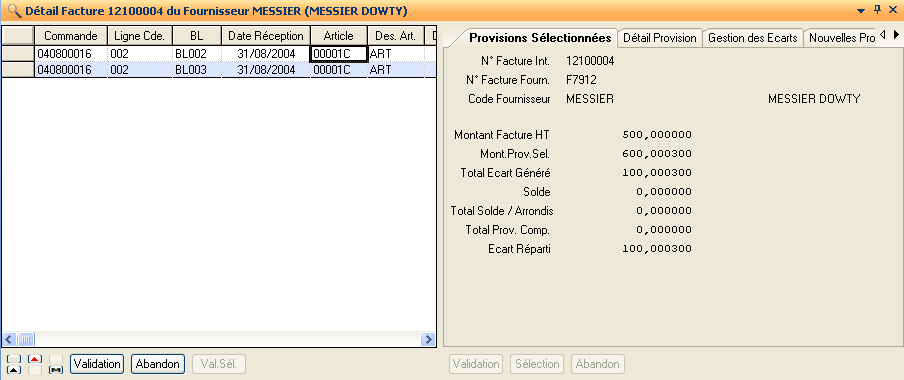Viewport: 904px width, 380px height.
Task: Click the small [M] icon button
Action: tap(56, 370)
